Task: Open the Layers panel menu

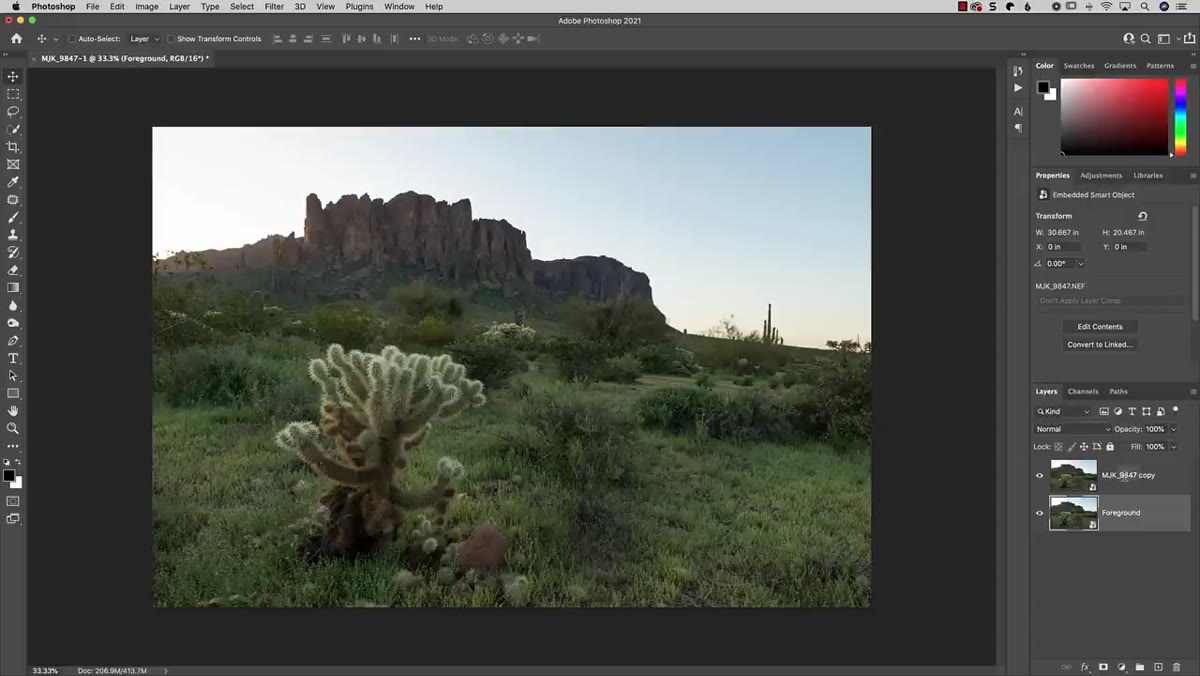Action: [1193, 391]
